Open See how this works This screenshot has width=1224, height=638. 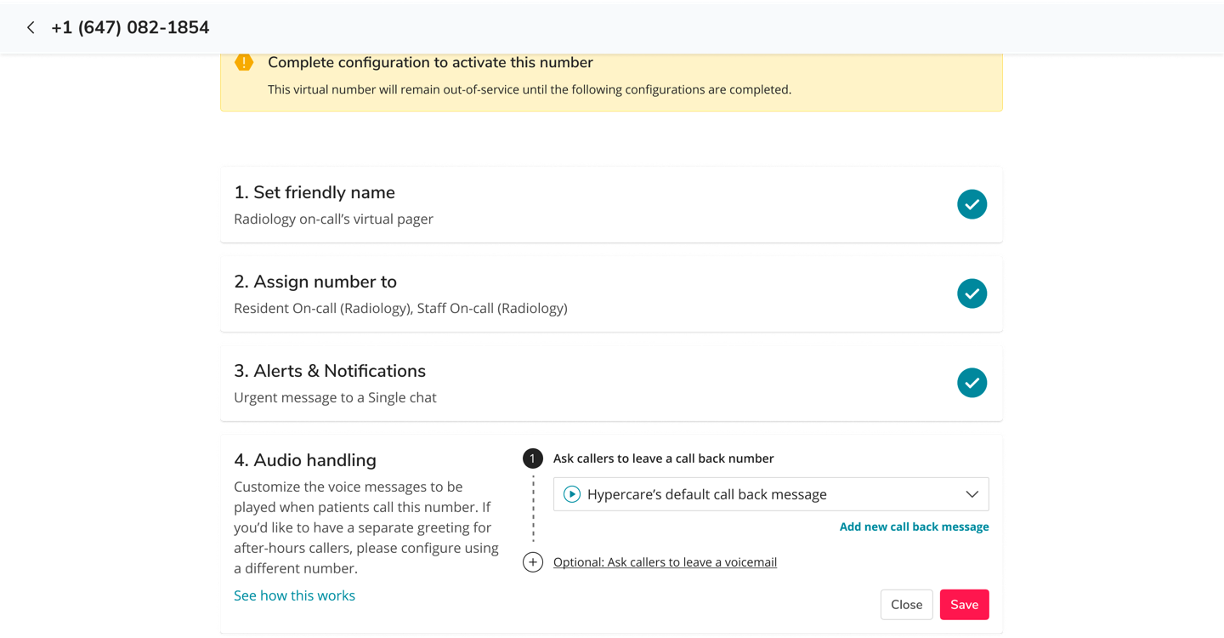click(x=294, y=595)
